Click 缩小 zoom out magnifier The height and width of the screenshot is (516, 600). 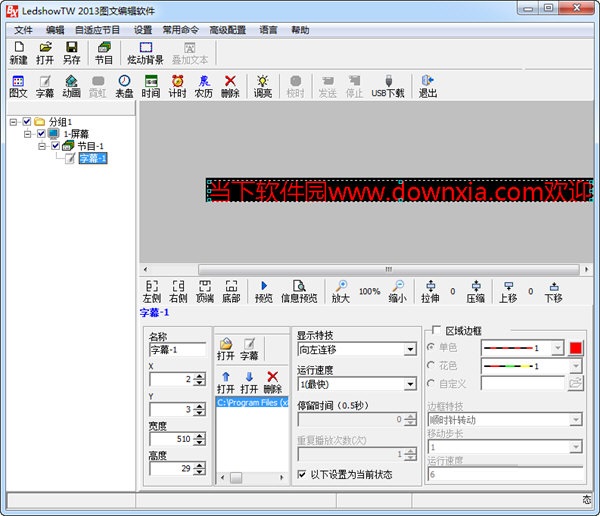tap(398, 292)
